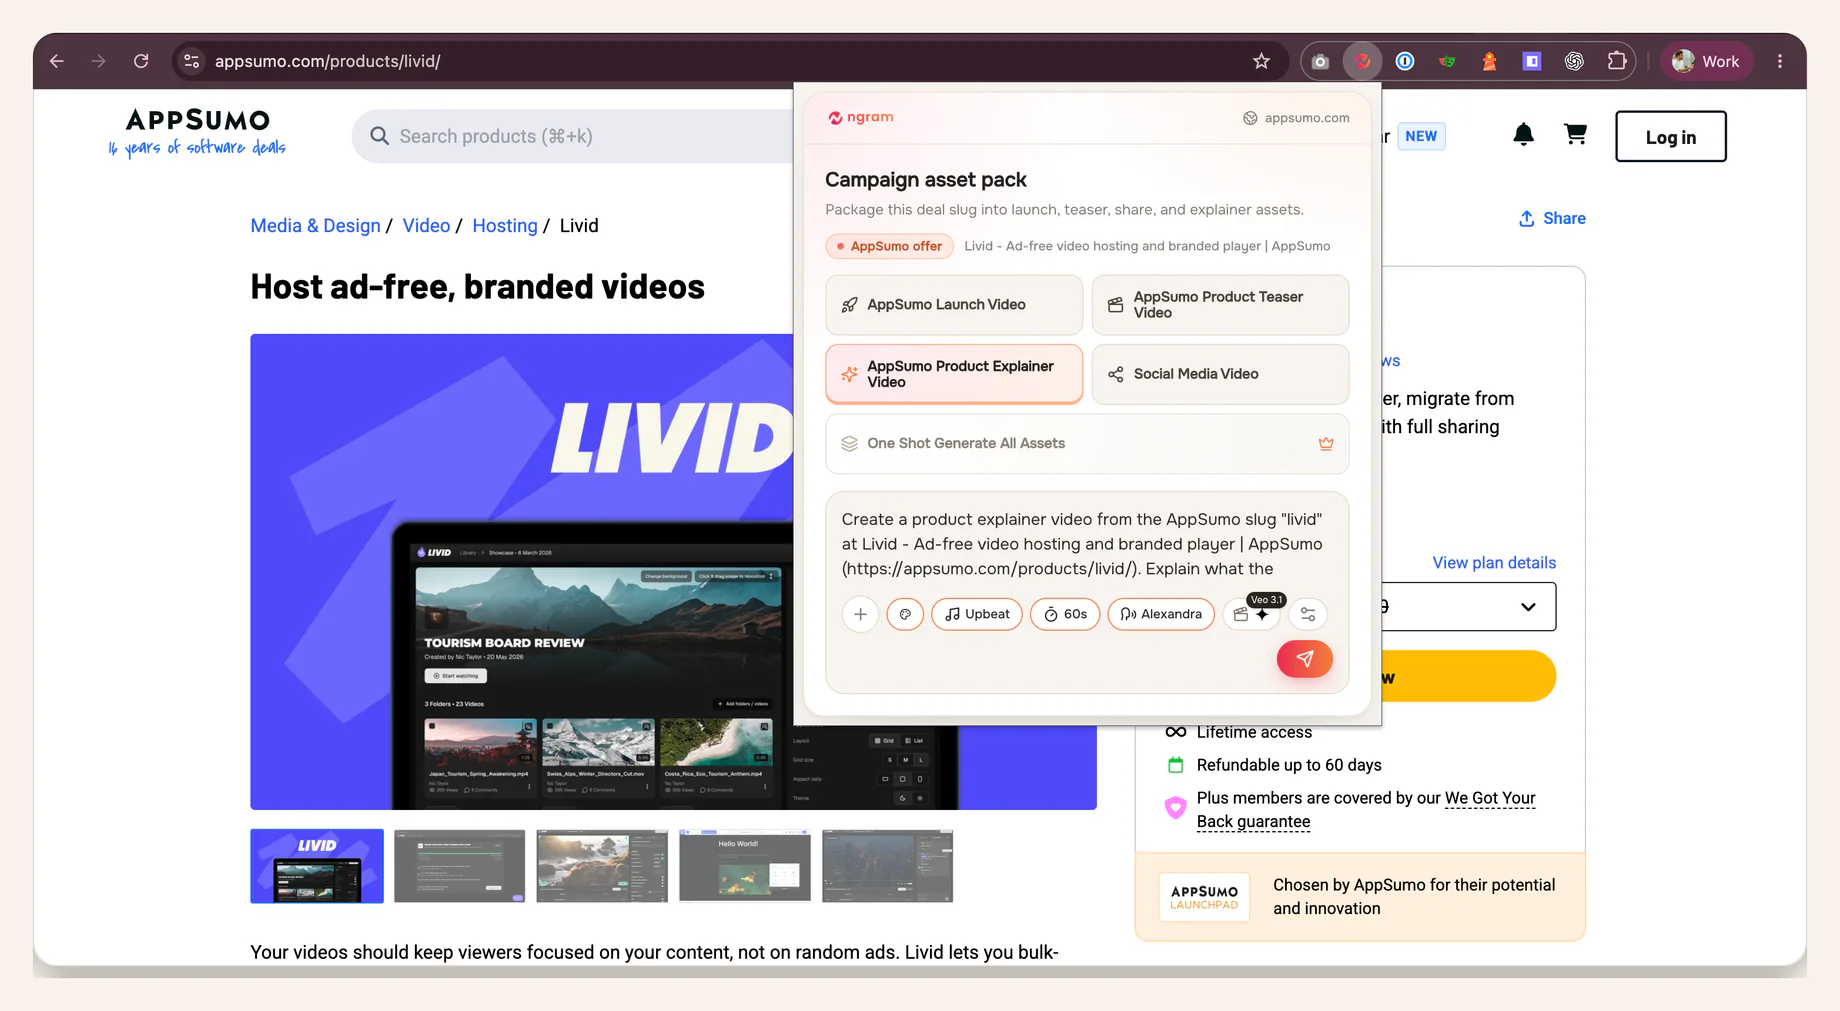Open Chrome three-dot menu

1780,61
